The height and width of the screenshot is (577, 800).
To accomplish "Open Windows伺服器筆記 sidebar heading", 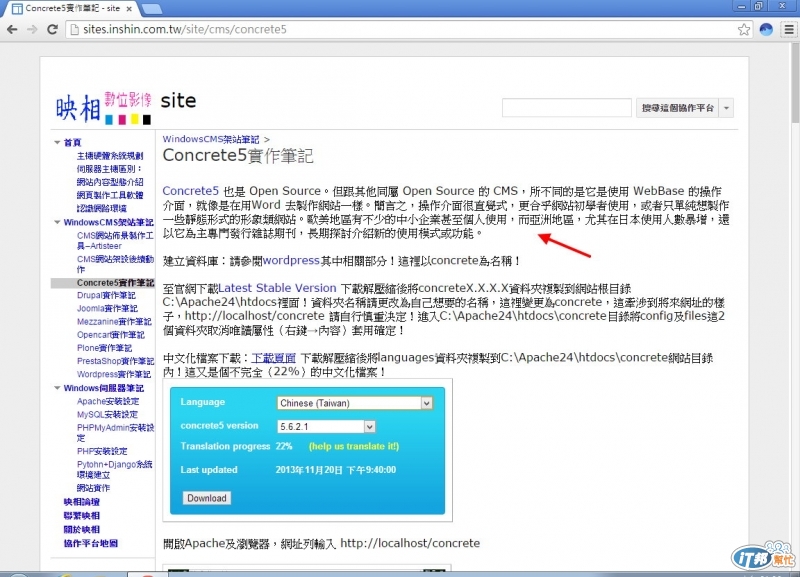I will pos(104,388).
